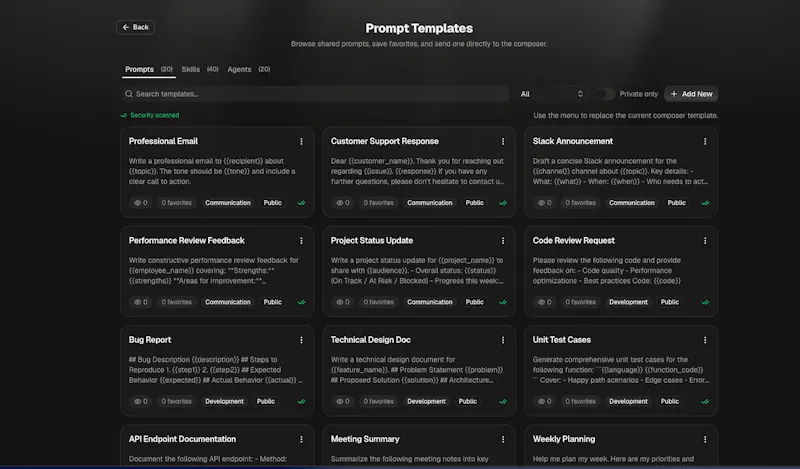Viewport: 800px width, 469px height.
Task: Click view count eye on Code Review Request
Action: tap(544, 302)
